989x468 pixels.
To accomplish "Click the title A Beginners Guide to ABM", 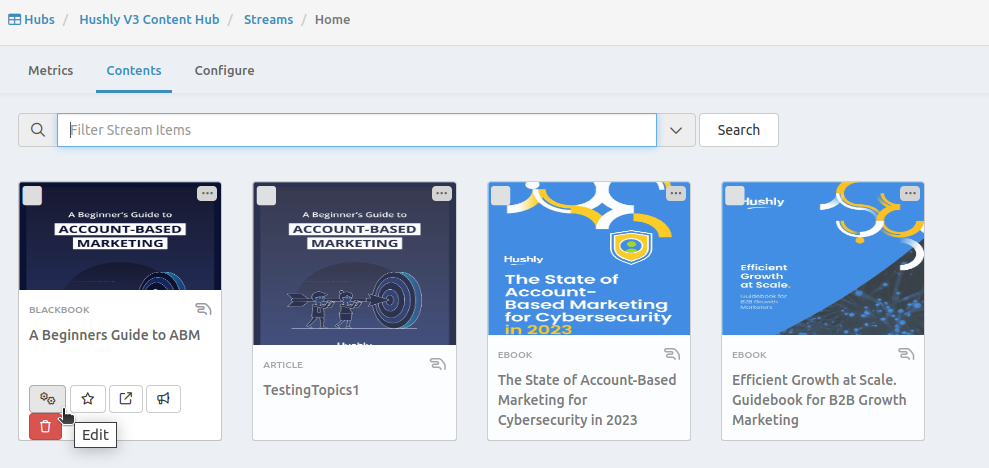I will [x=115, y=335].
